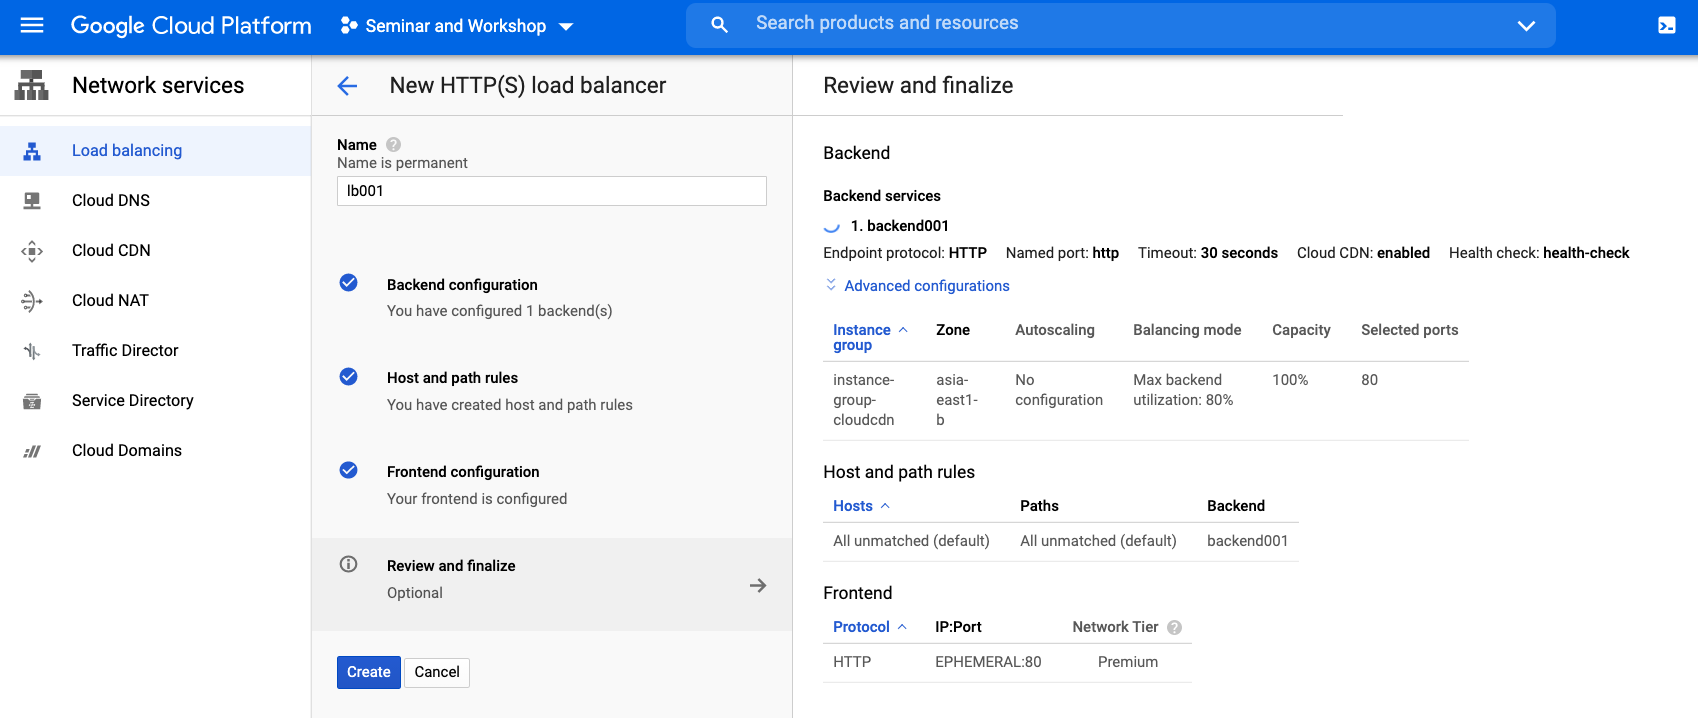Click the Traffic Director sidebar icon

[32, 351]
